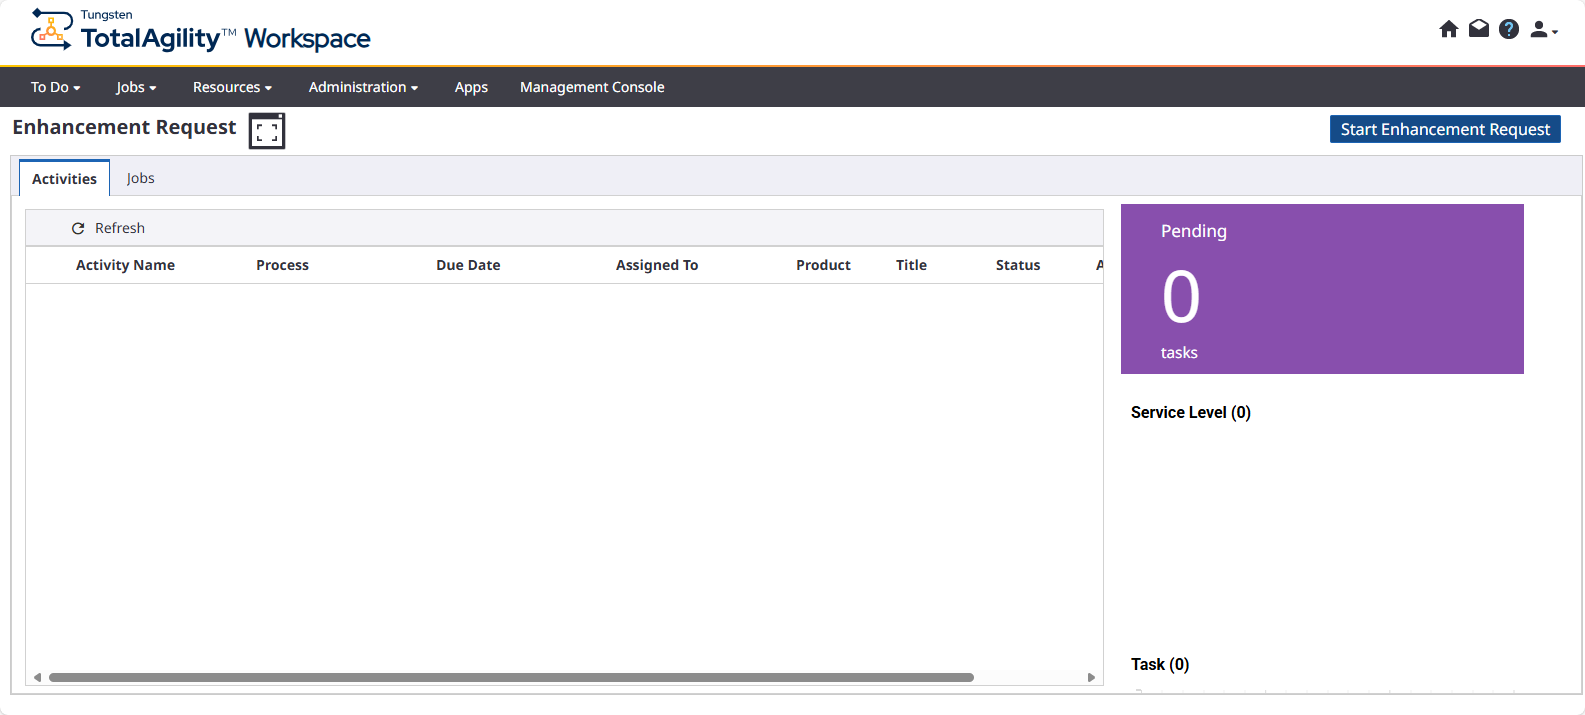Screen dimensions: 1585x715
Task: Click the Title column header
Action: point(911,265)
